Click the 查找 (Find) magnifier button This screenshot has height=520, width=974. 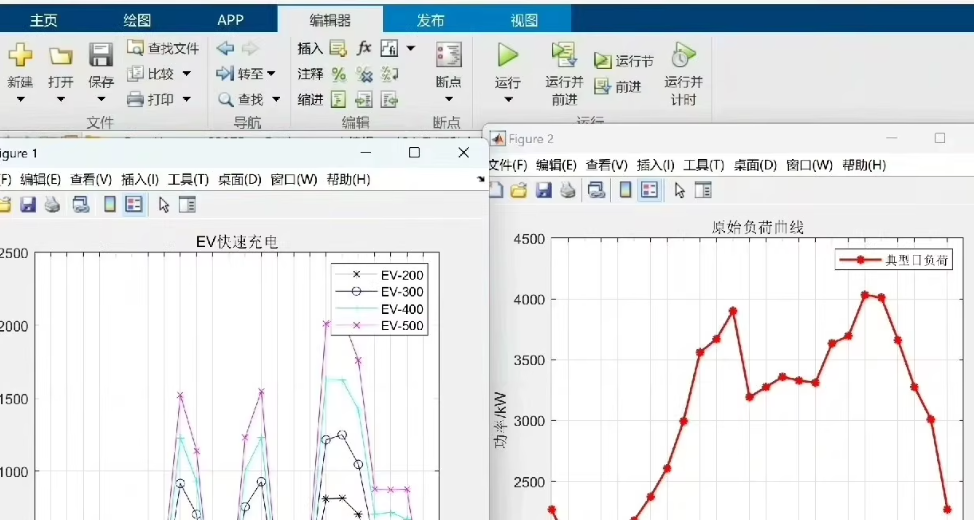[242, 99]
